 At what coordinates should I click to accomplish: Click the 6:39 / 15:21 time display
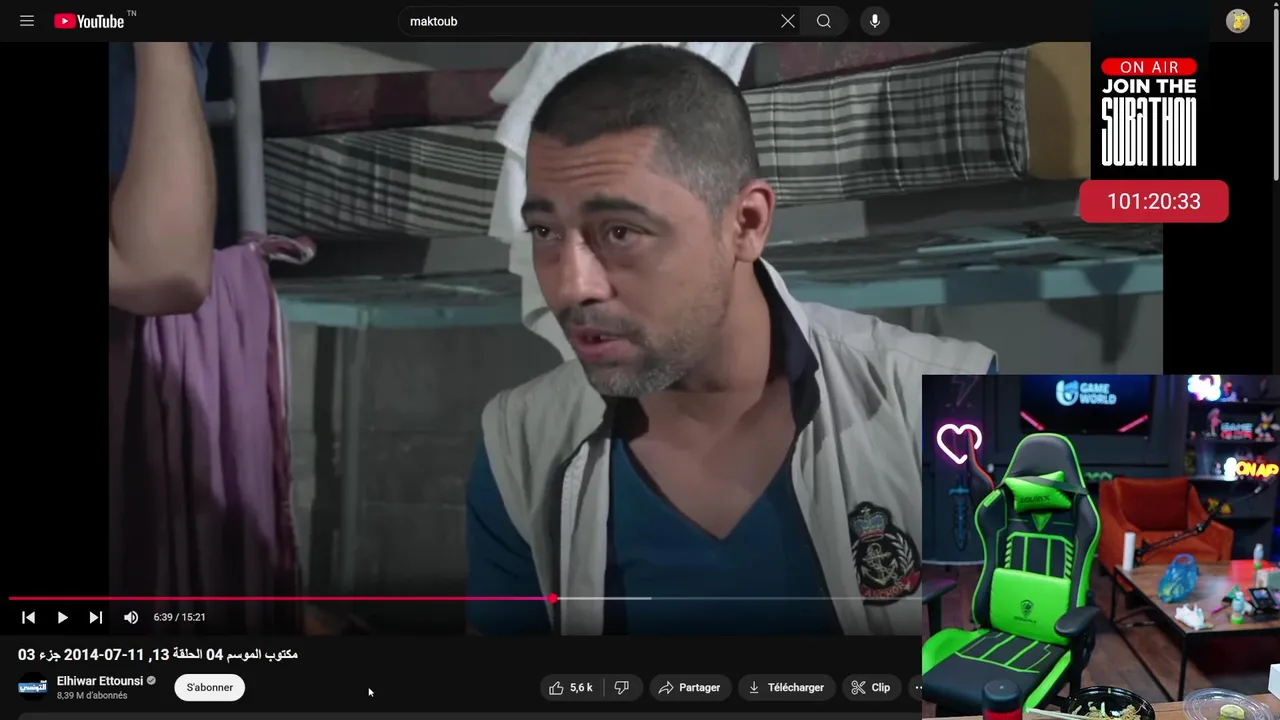pyautogui.click(x=179, y=618)
